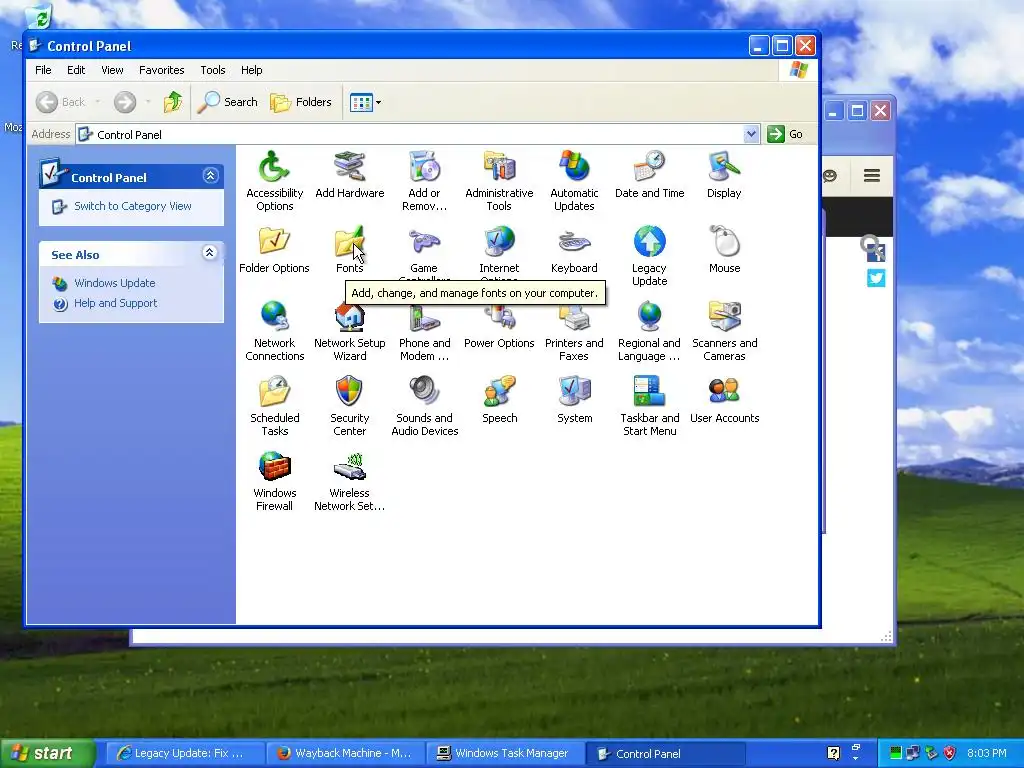Open Automatic Updates icon

point(574,167)
